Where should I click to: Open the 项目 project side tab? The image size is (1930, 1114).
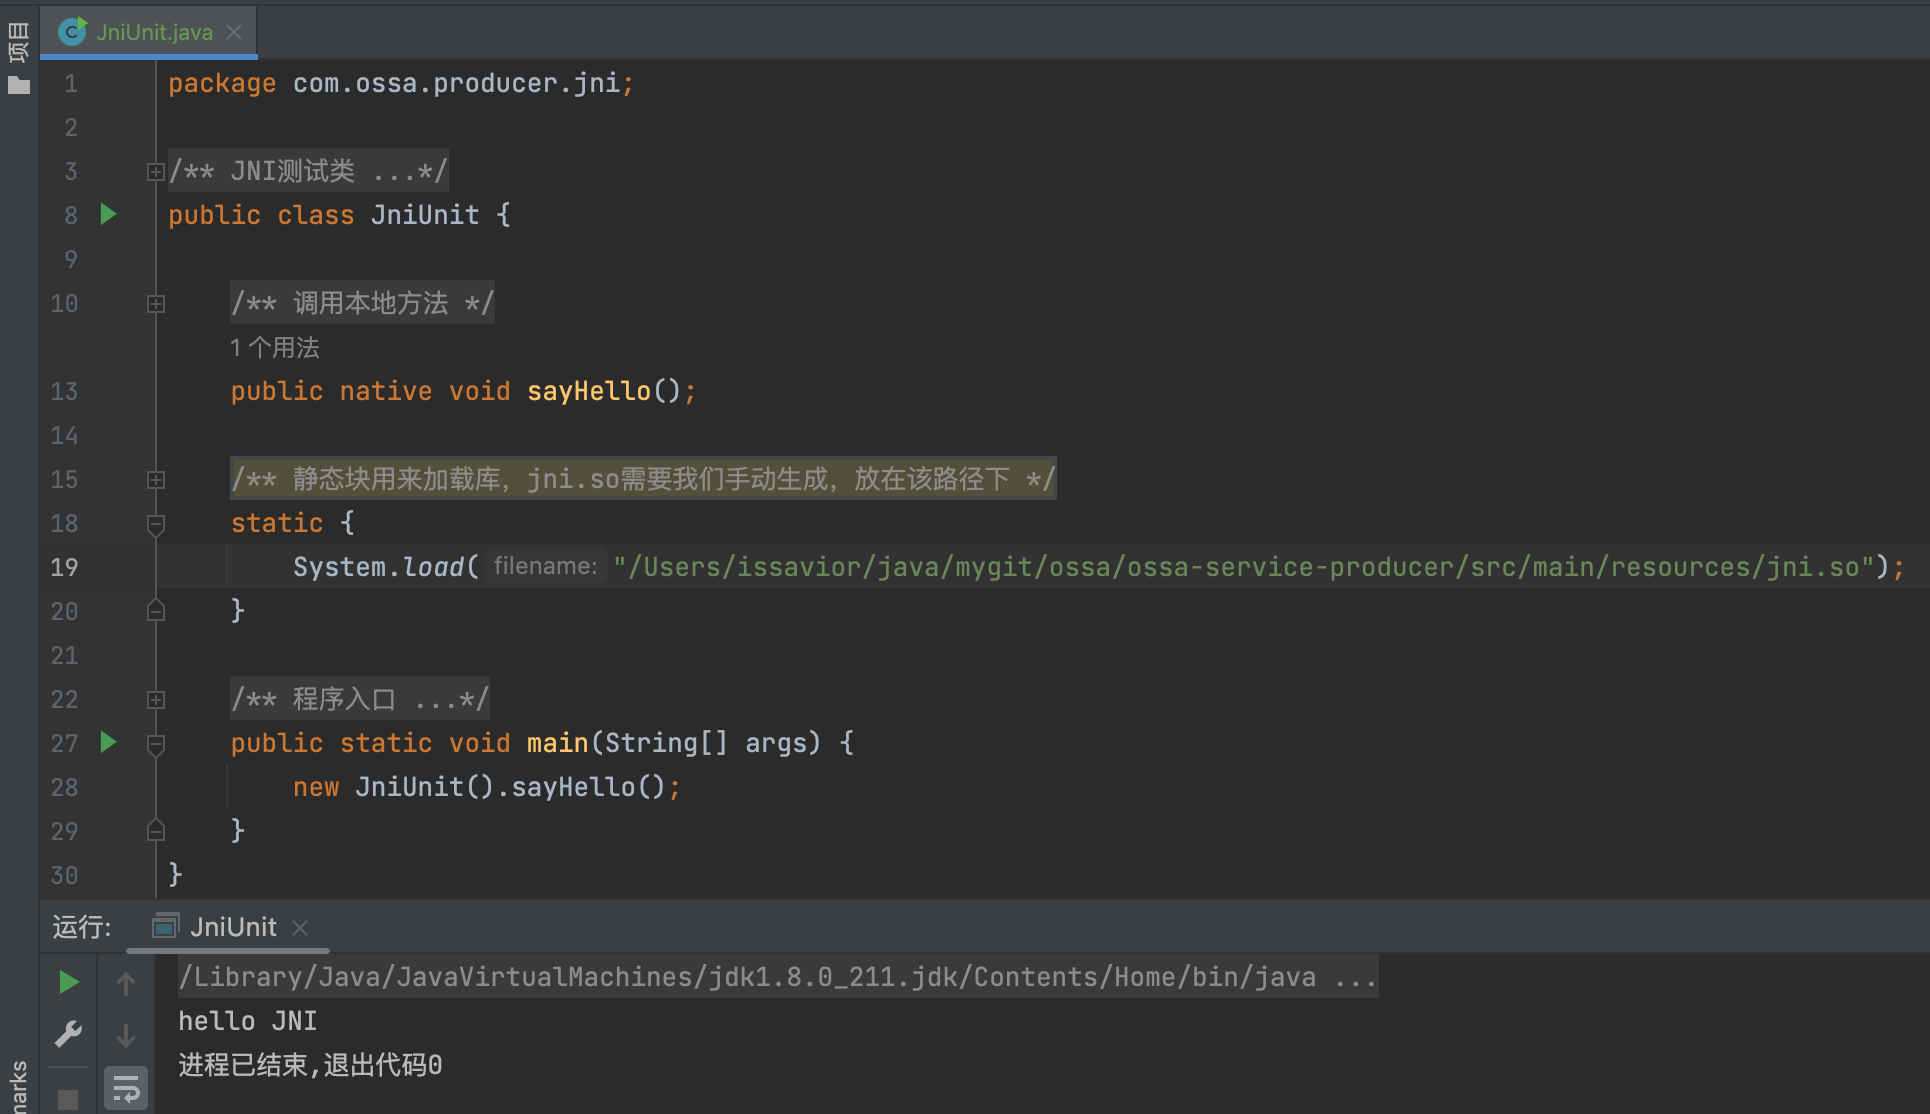18,42
